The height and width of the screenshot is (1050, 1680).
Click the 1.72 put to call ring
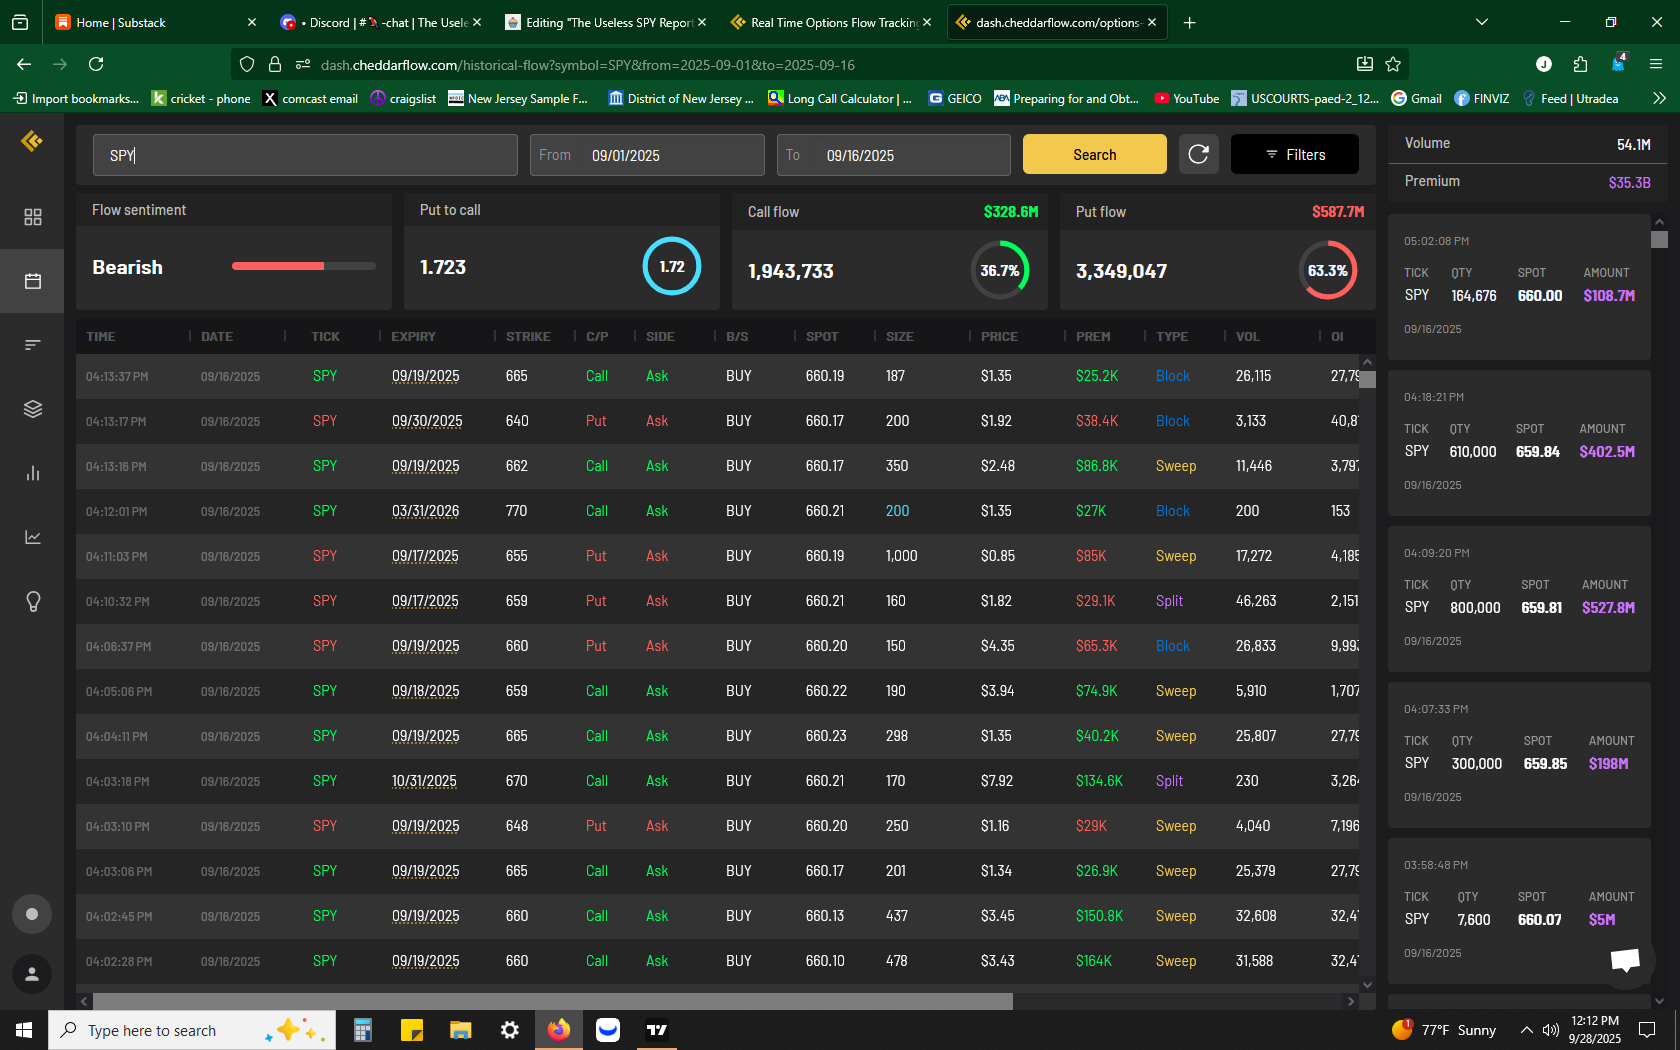click(672, 266)
